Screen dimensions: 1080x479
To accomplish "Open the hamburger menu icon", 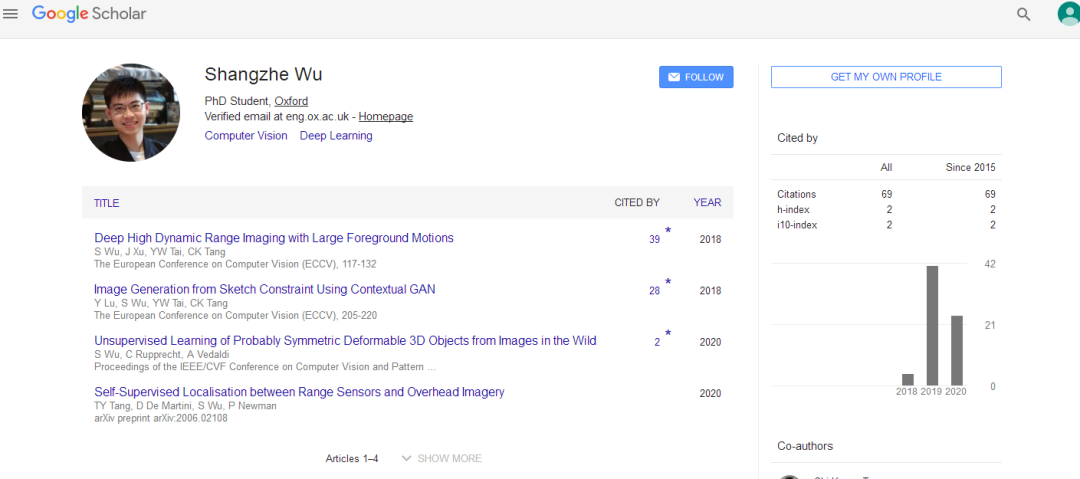I will (x=11, y=14).
